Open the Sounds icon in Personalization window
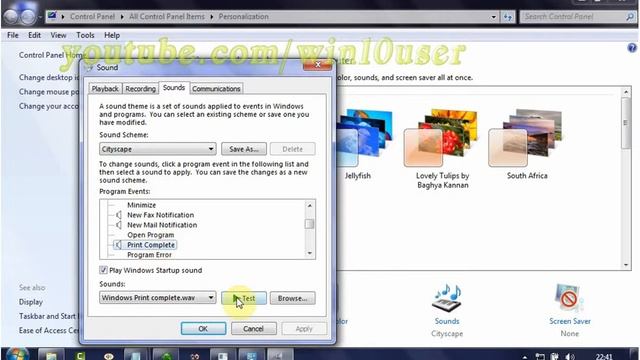The height and width of the screenshot is (360, 640). click(447, 298)
